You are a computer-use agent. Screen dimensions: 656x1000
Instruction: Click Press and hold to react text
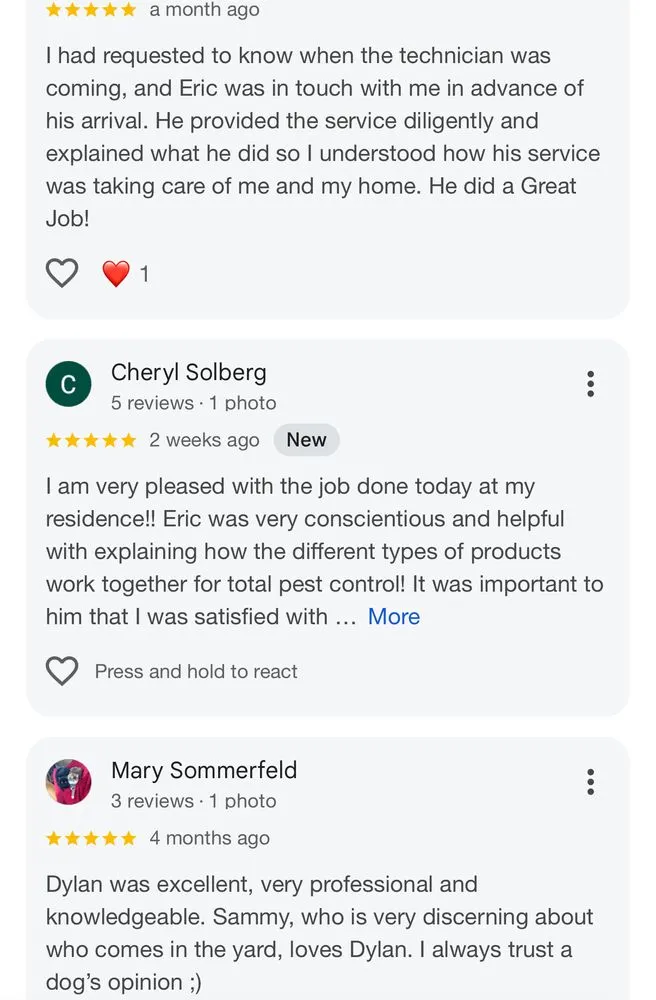point(196,671)
